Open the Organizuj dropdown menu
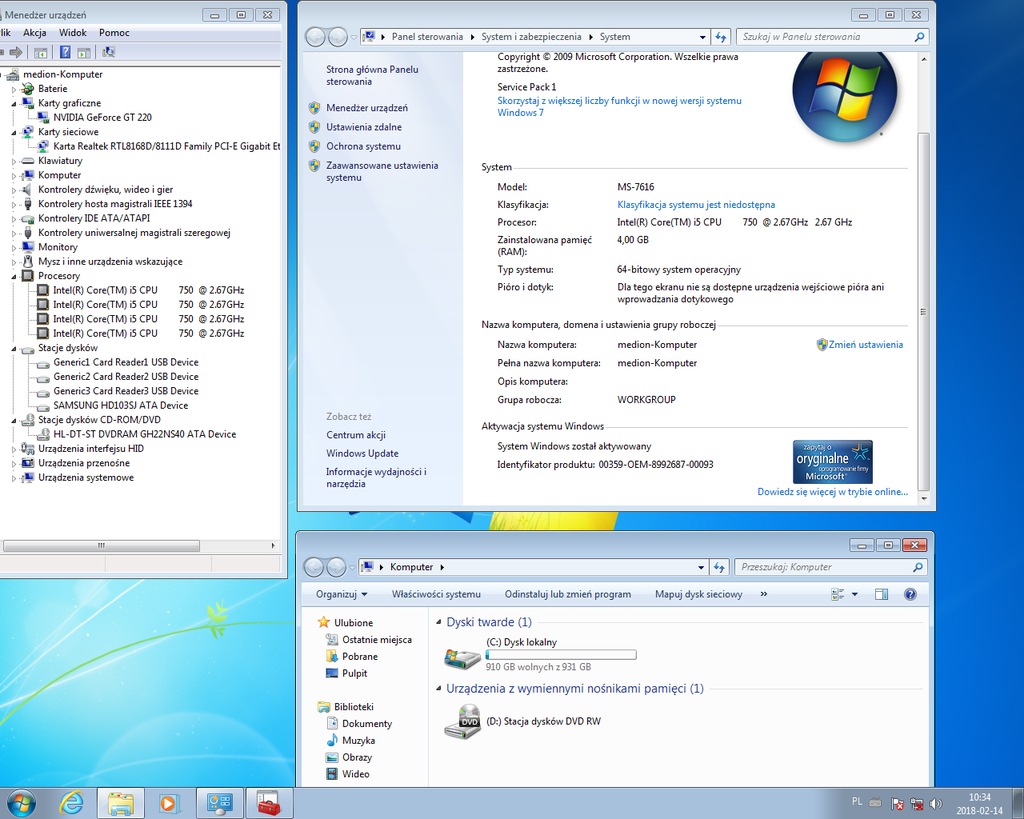1024x819 pixels. click(x=342, y=594)
